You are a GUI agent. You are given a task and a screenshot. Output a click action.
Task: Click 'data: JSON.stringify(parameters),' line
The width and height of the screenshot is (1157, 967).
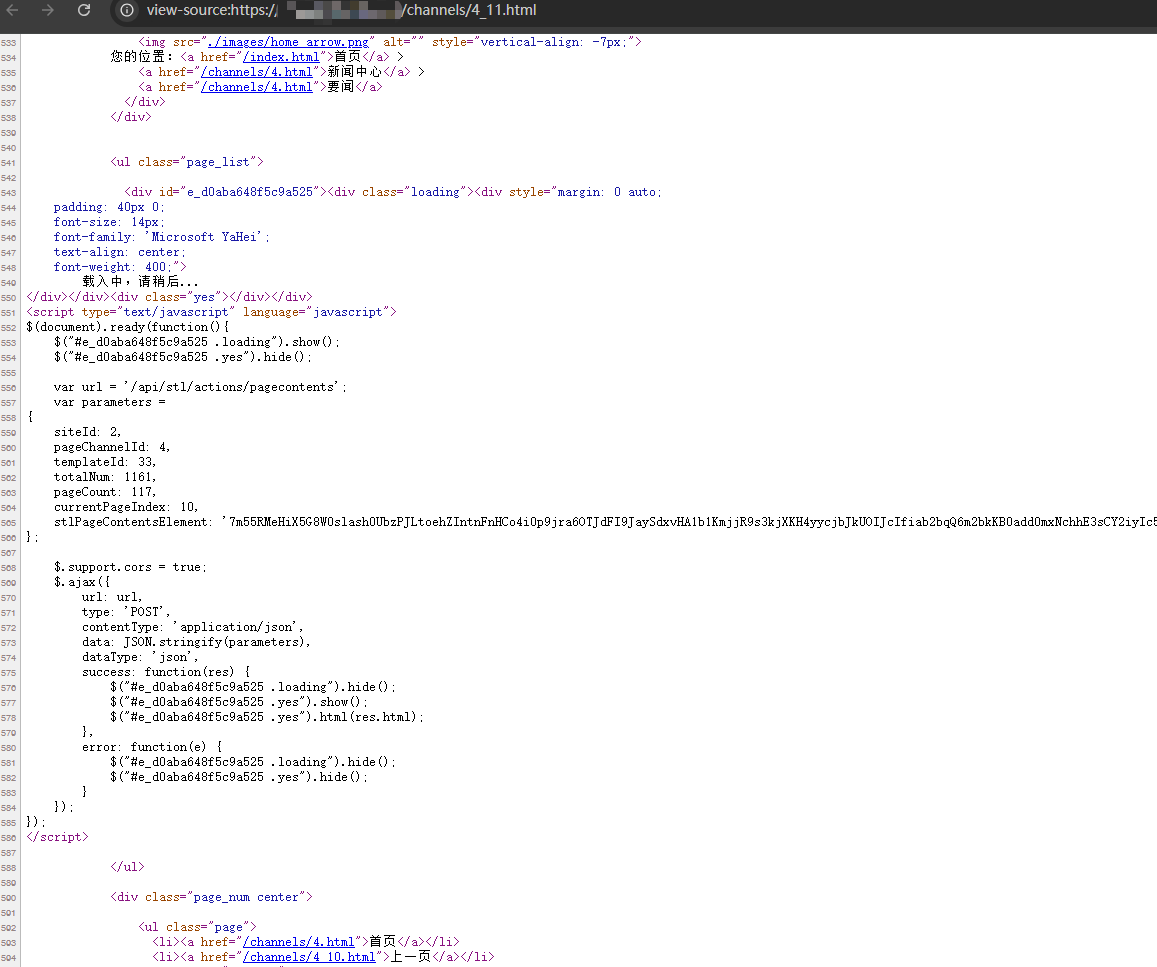pyautogui.click(x=196, y=642)
